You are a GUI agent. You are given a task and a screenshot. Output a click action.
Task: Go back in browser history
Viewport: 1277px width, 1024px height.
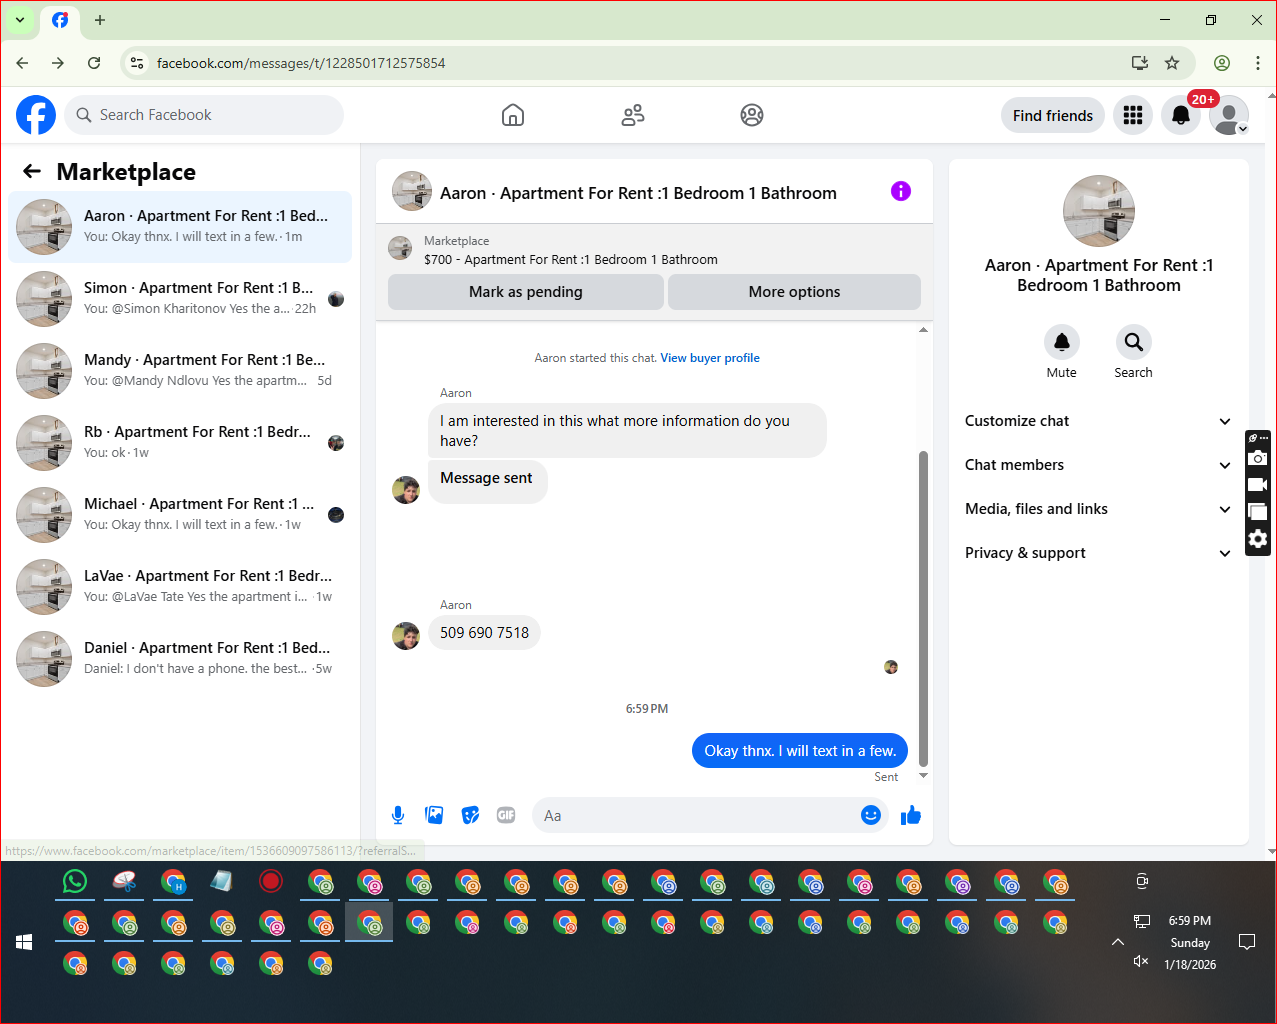pyautogui.click(x=22, y=63)
